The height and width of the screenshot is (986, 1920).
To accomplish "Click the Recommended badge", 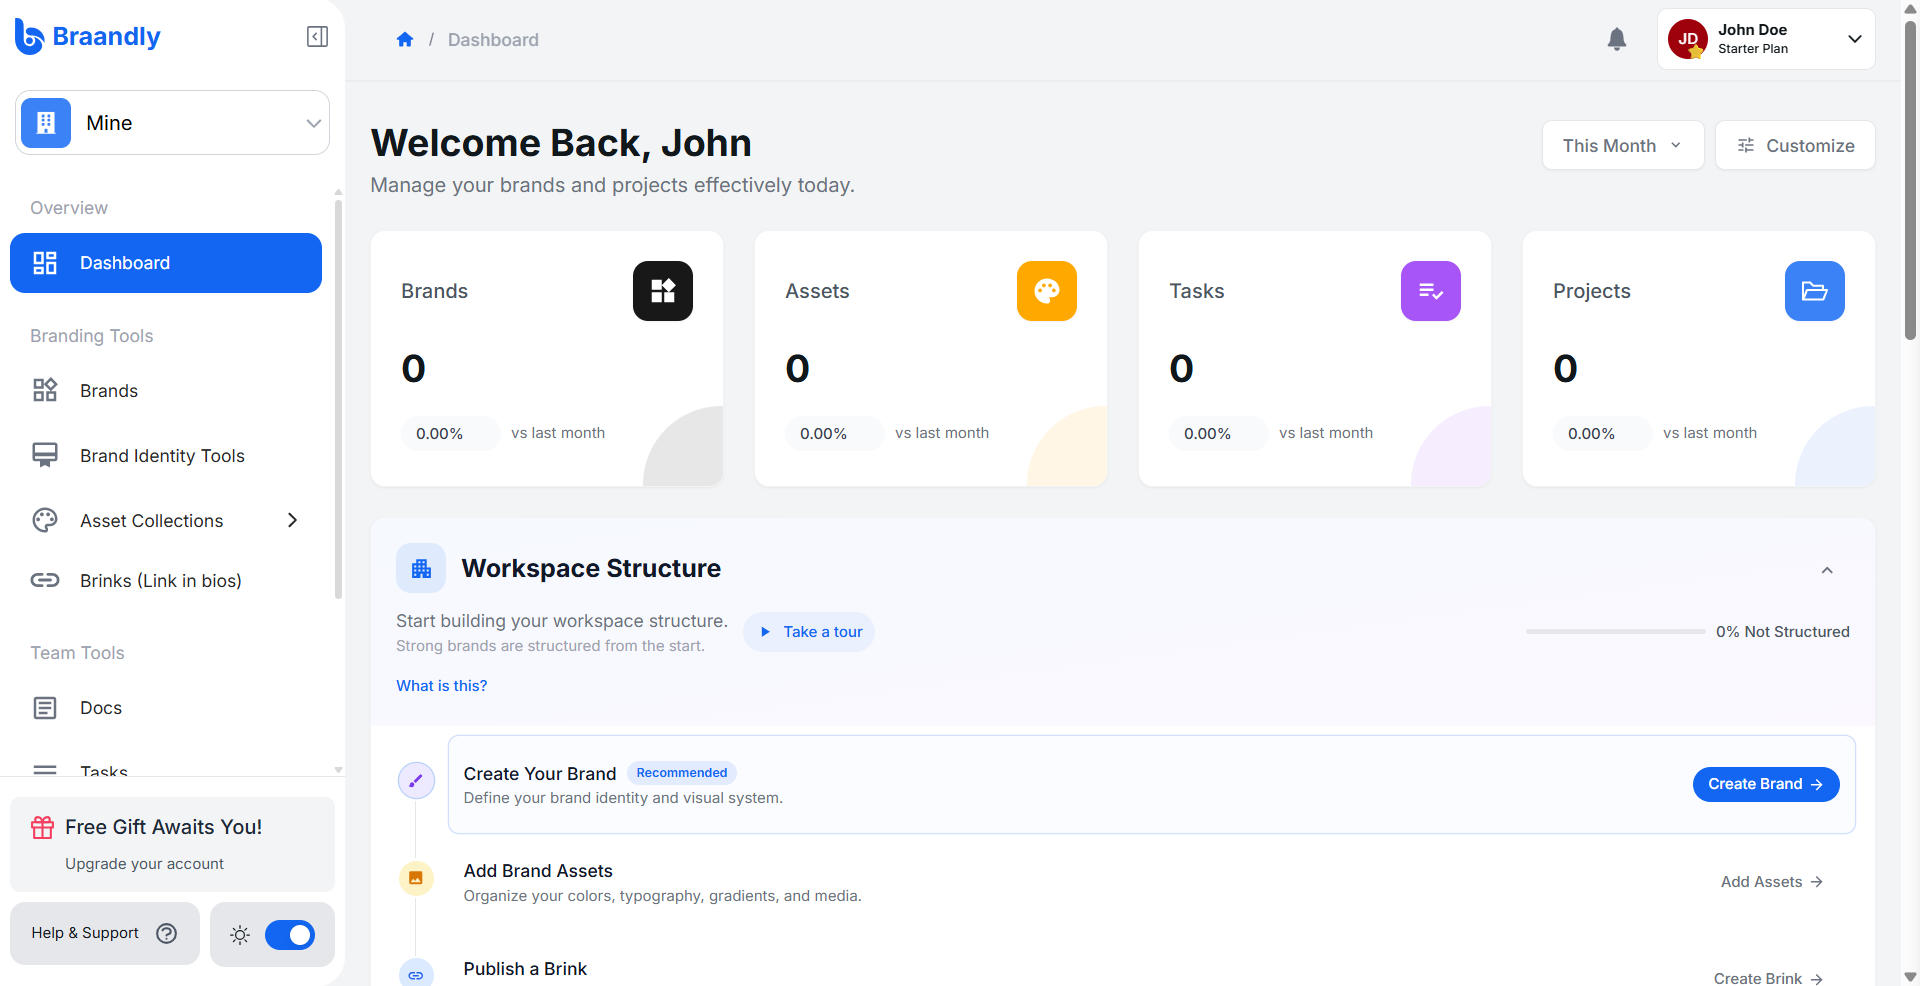I will tap(682, 773).
